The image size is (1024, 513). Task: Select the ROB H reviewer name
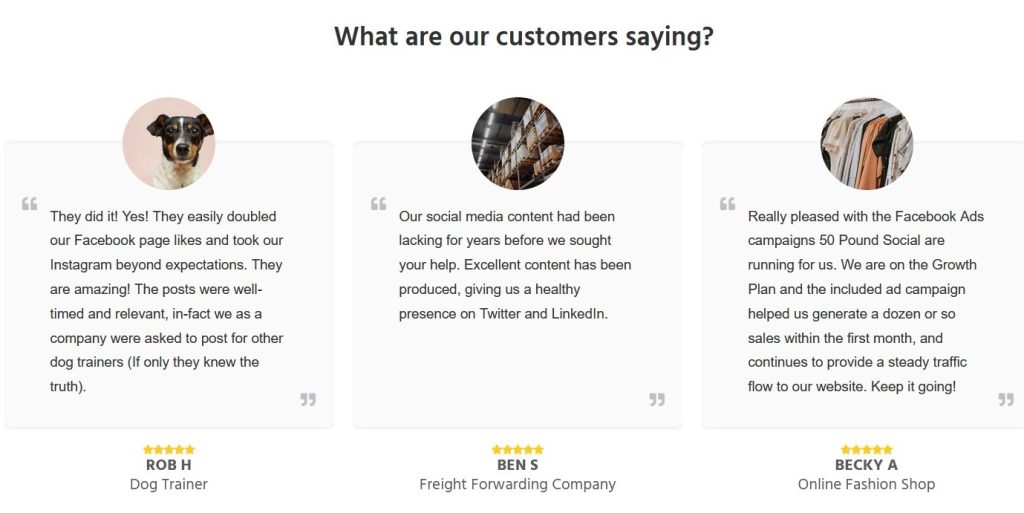coord(168,465)
